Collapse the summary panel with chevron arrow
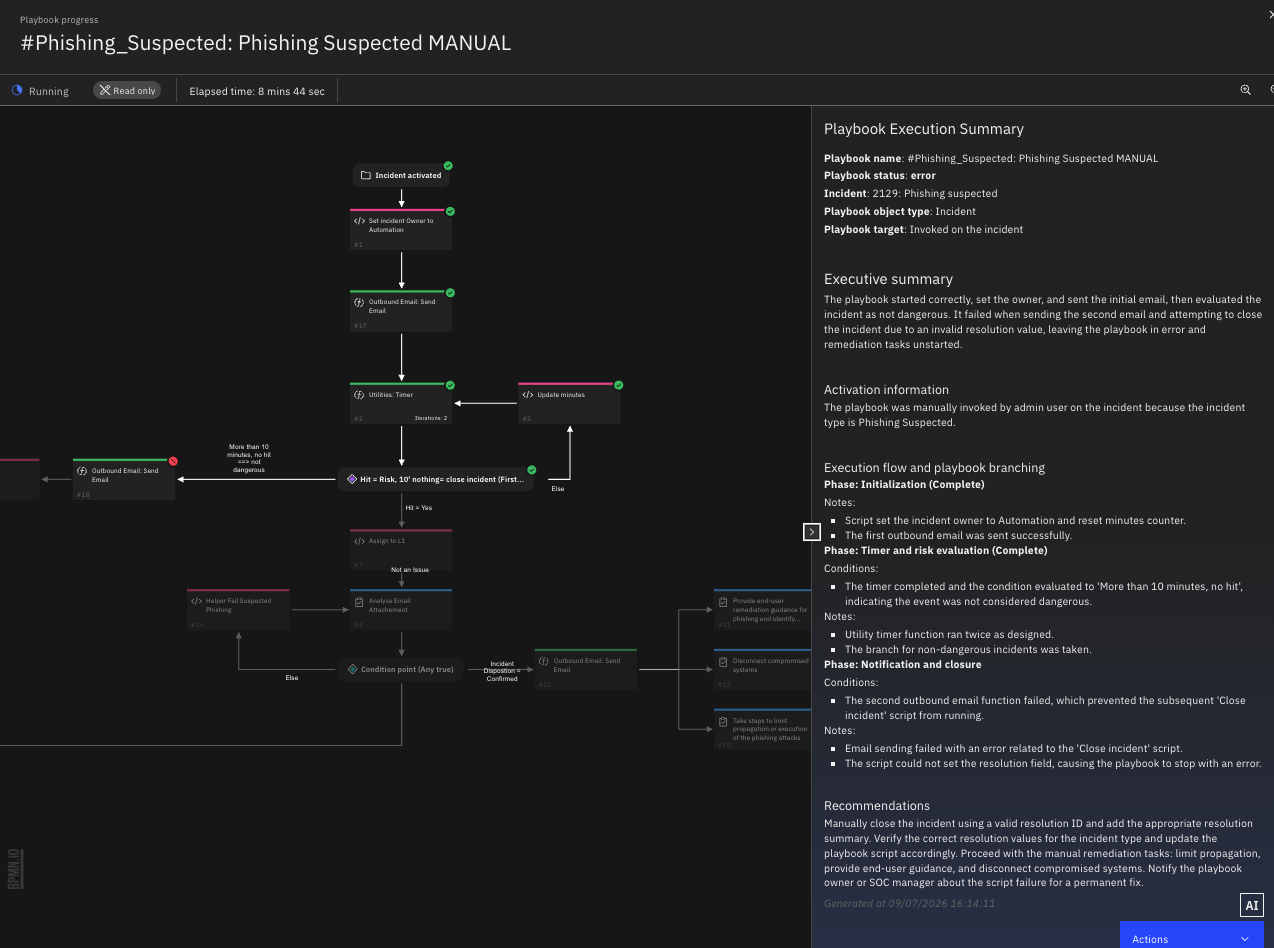The image size is (1274, 948). 811,532
